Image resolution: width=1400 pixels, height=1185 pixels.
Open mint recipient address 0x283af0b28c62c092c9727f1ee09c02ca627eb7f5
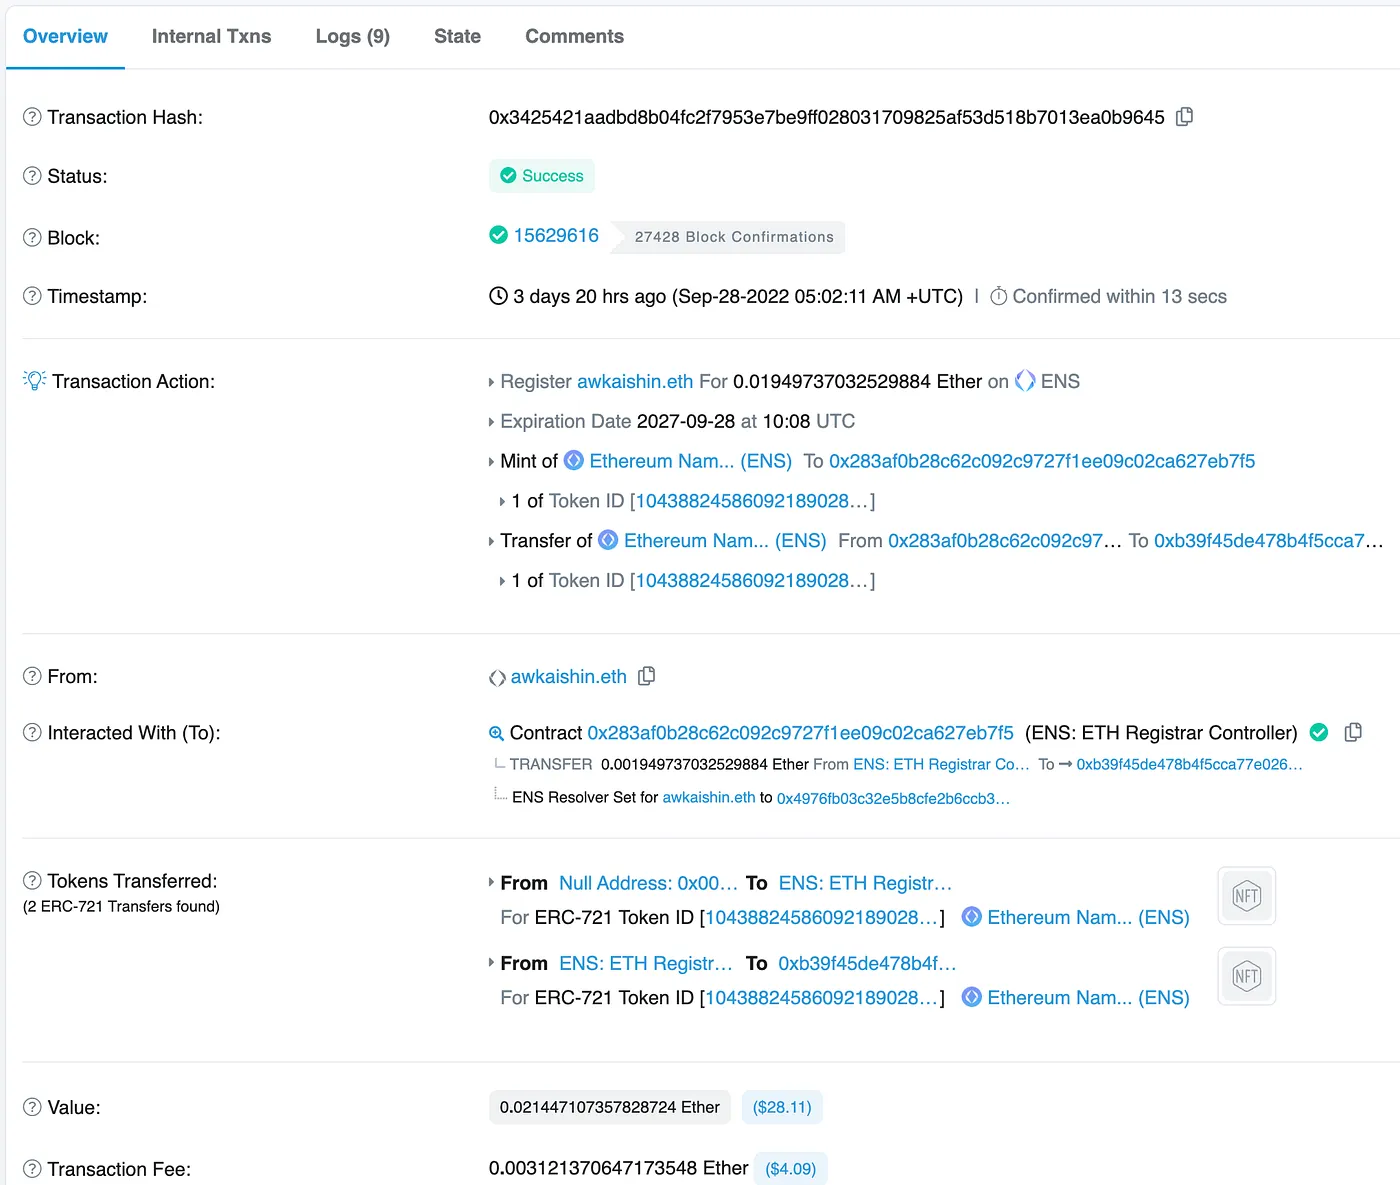point(1042,461)
